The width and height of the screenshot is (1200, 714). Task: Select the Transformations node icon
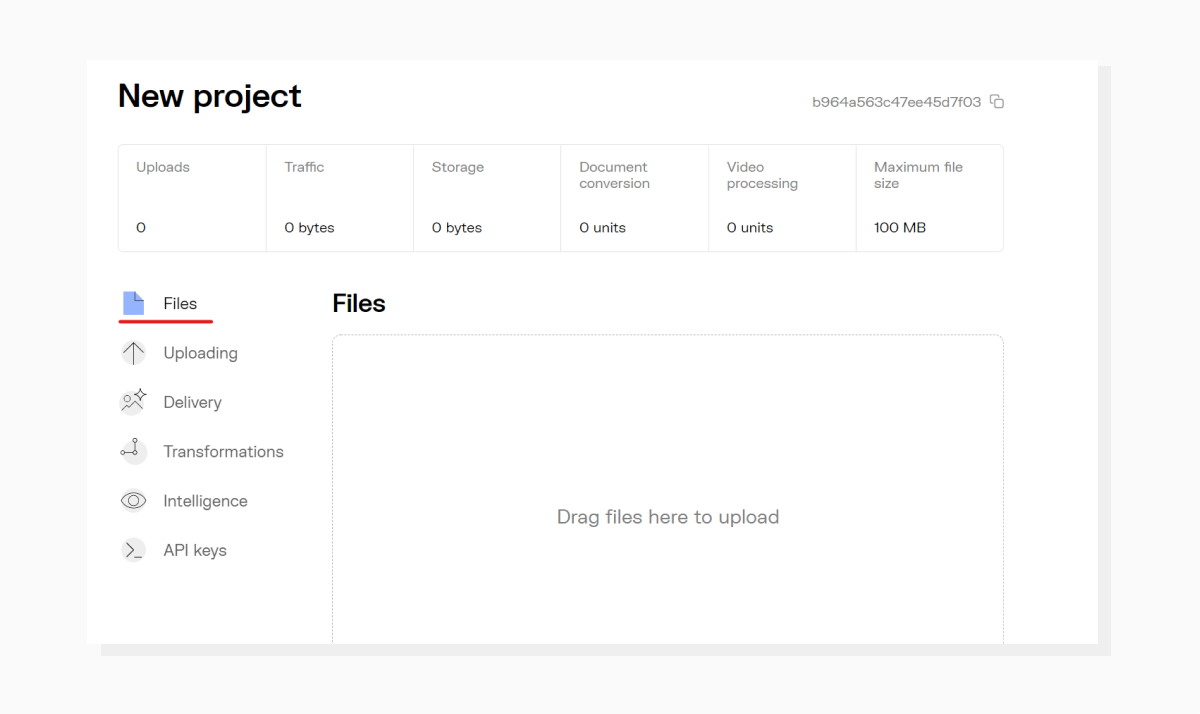click(133, 451)
